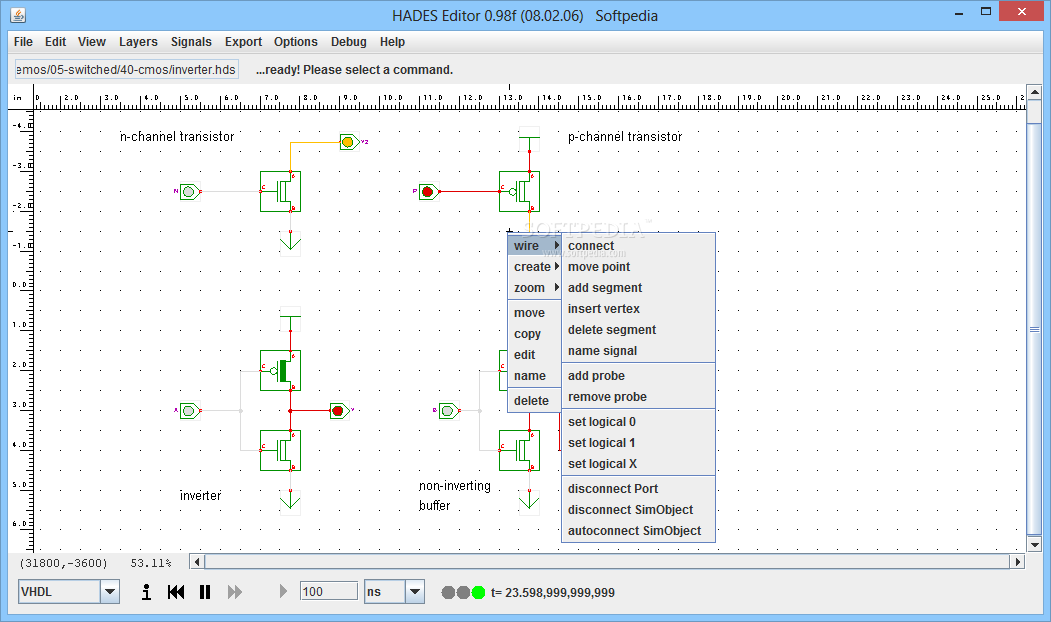The width and height of the screenshot is (1051, 622).
Task: Click the ground symbol under non-inverting buffer
Action: point(529,500)
